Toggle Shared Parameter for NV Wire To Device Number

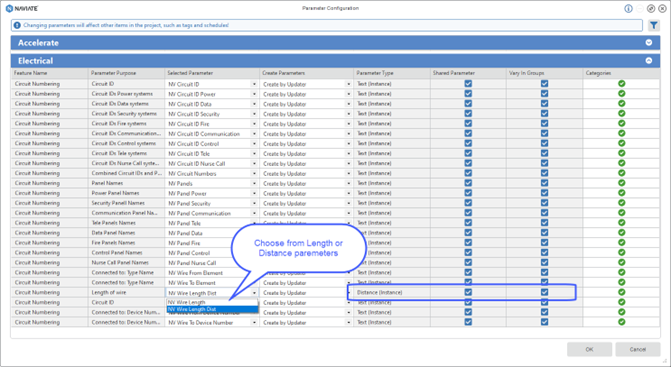coord(468,322)
